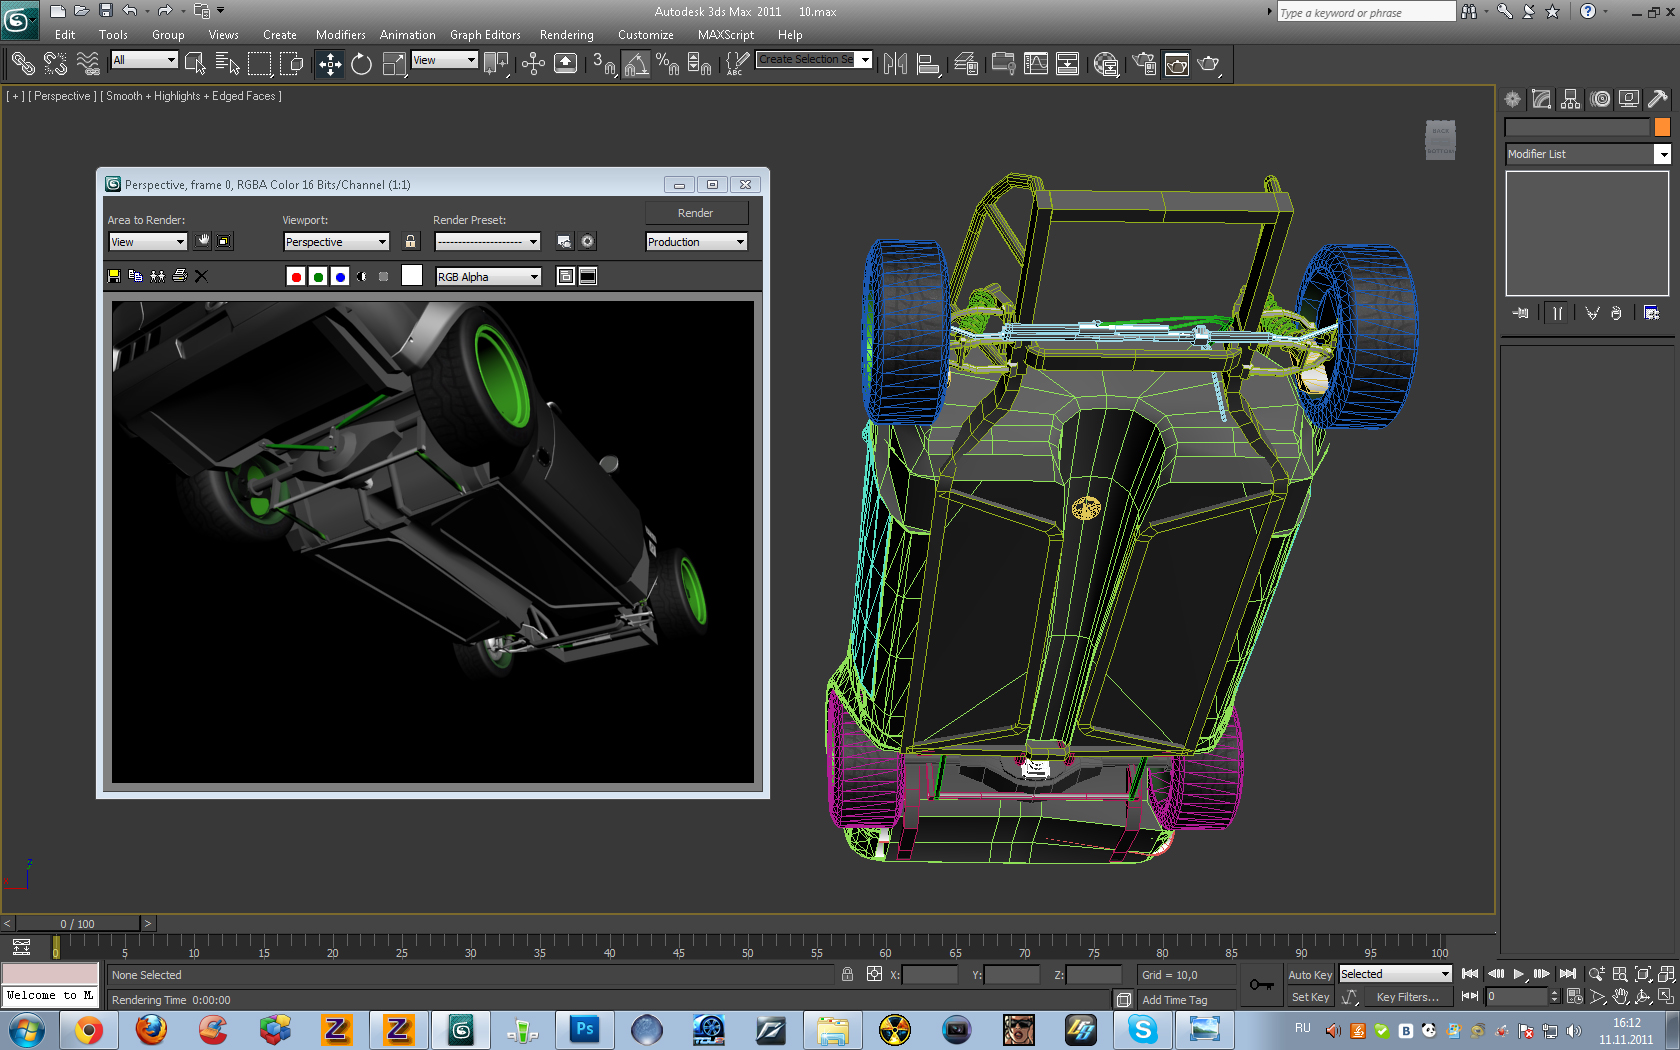The width and height of the screenshot is (1680, 1050).
Task: Open the Mirror tool in main toolbar
Action: click(x=895, y=65)
